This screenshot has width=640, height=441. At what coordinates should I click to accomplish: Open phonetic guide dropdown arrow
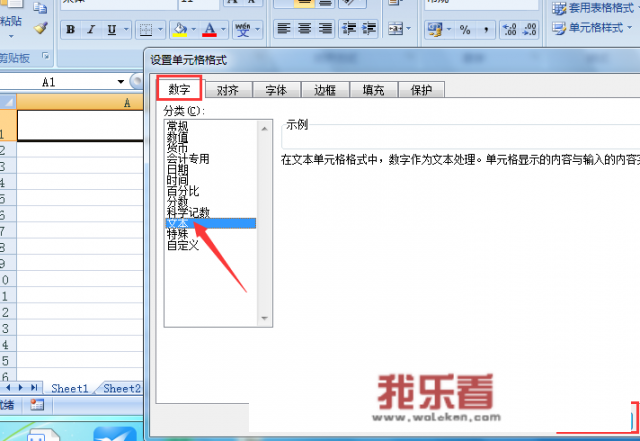258,29
